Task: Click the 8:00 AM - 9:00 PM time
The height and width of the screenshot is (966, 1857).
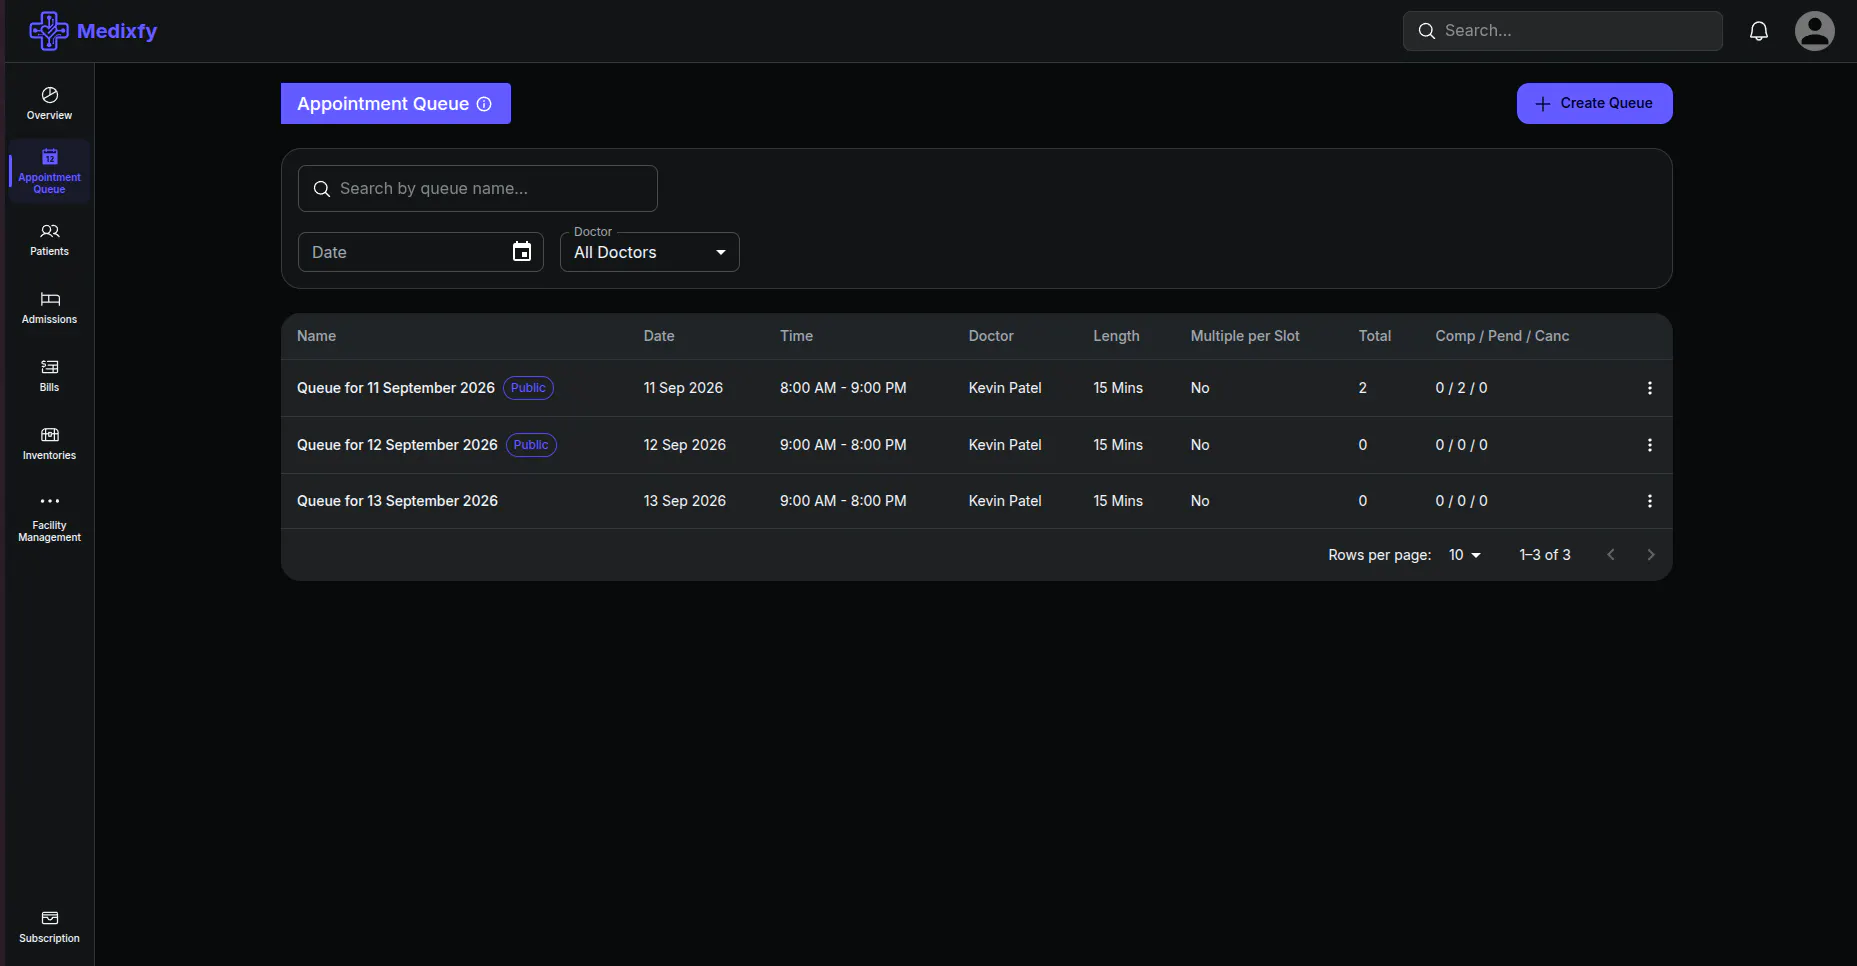Action: click(x=843, y=388)
